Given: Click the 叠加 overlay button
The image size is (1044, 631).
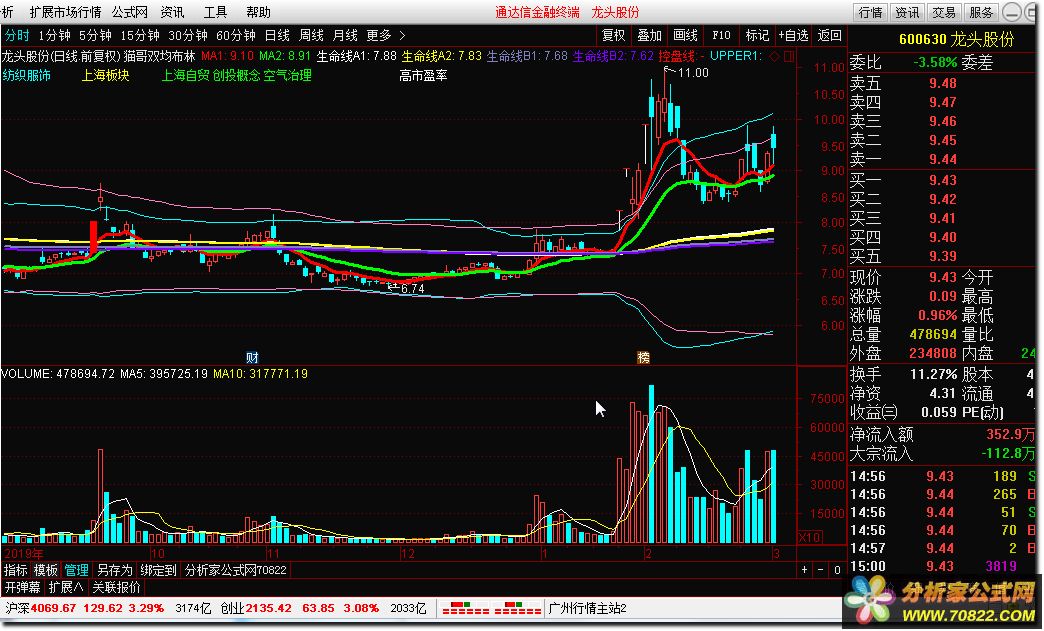Looking at the screenshot, I should click(x=649, y=35).
